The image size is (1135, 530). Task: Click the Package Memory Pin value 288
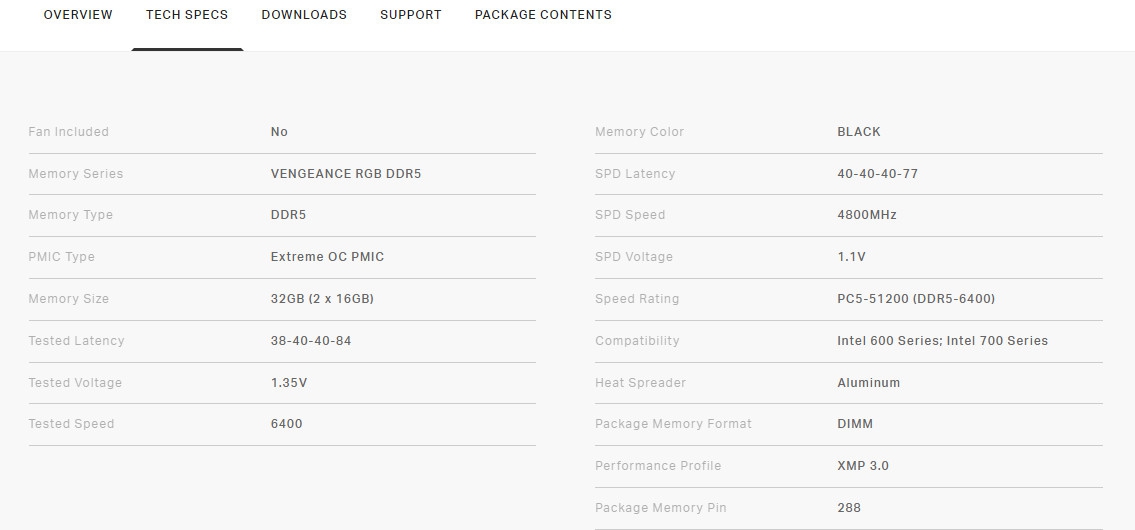coord(849,508)
